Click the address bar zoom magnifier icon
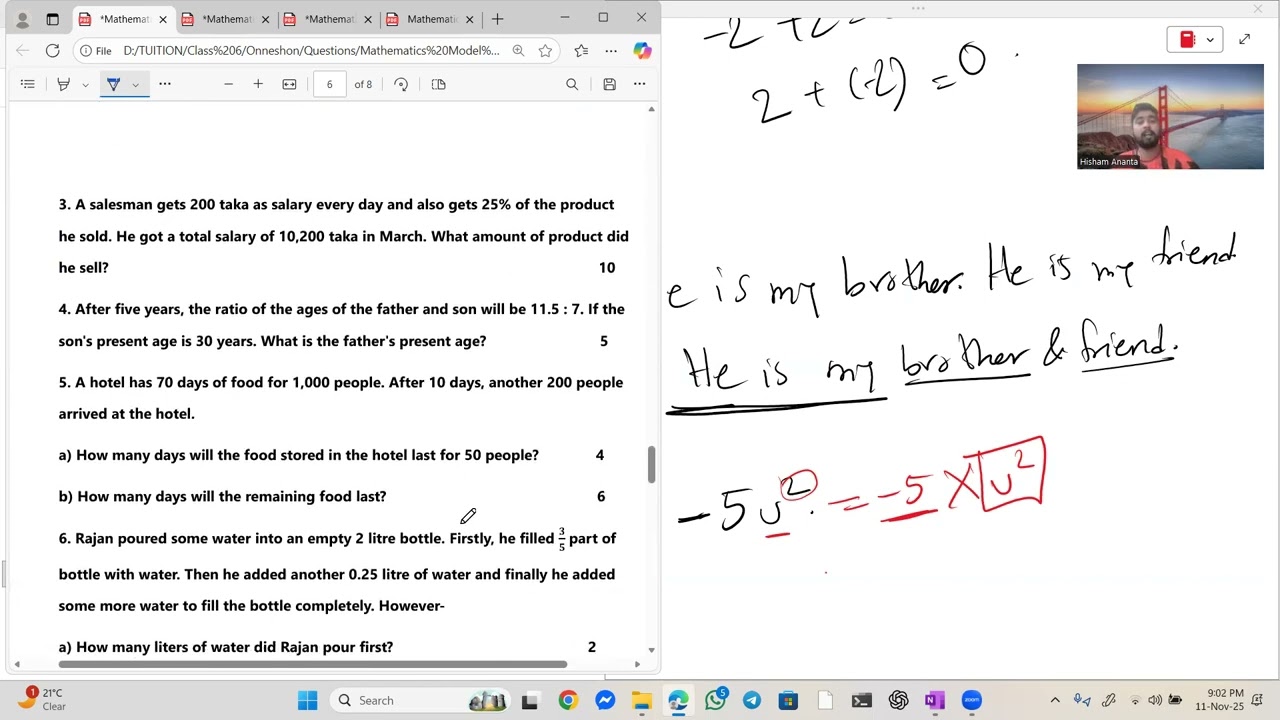Viewport: 1280px width, 720px height. coord(518,50)
